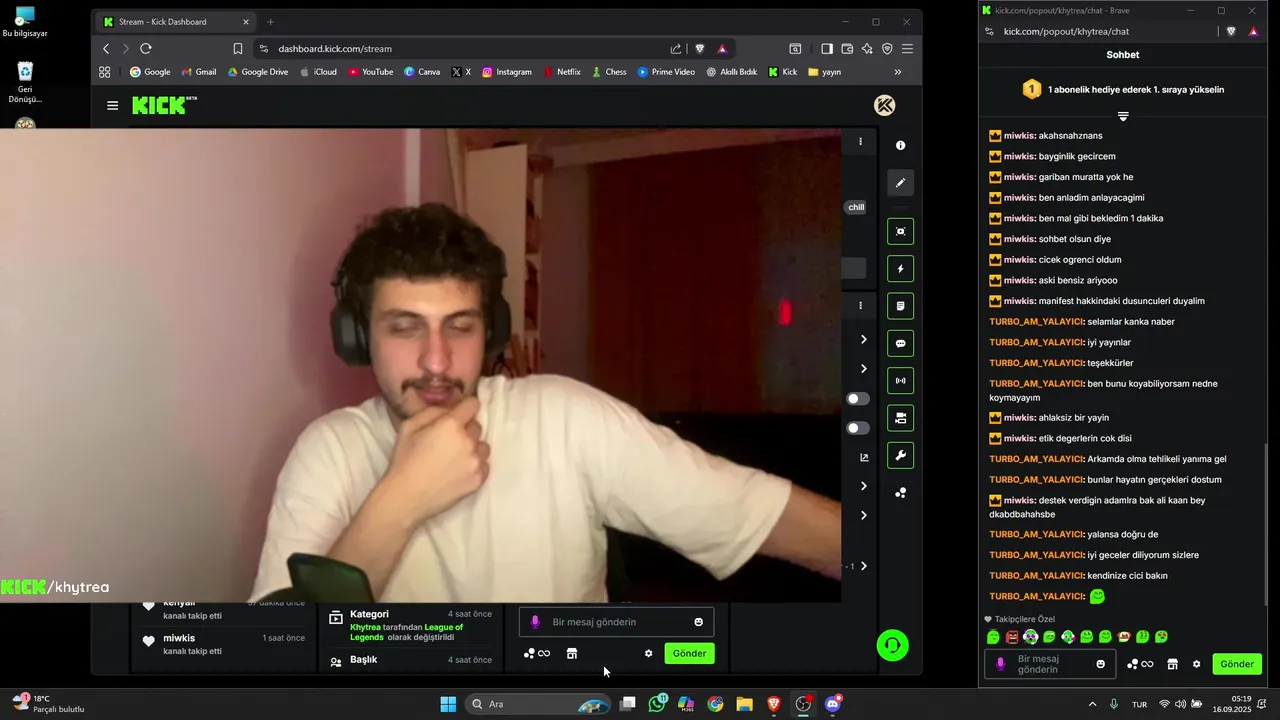Toggle the lower switch in dashboard panel

858,428
